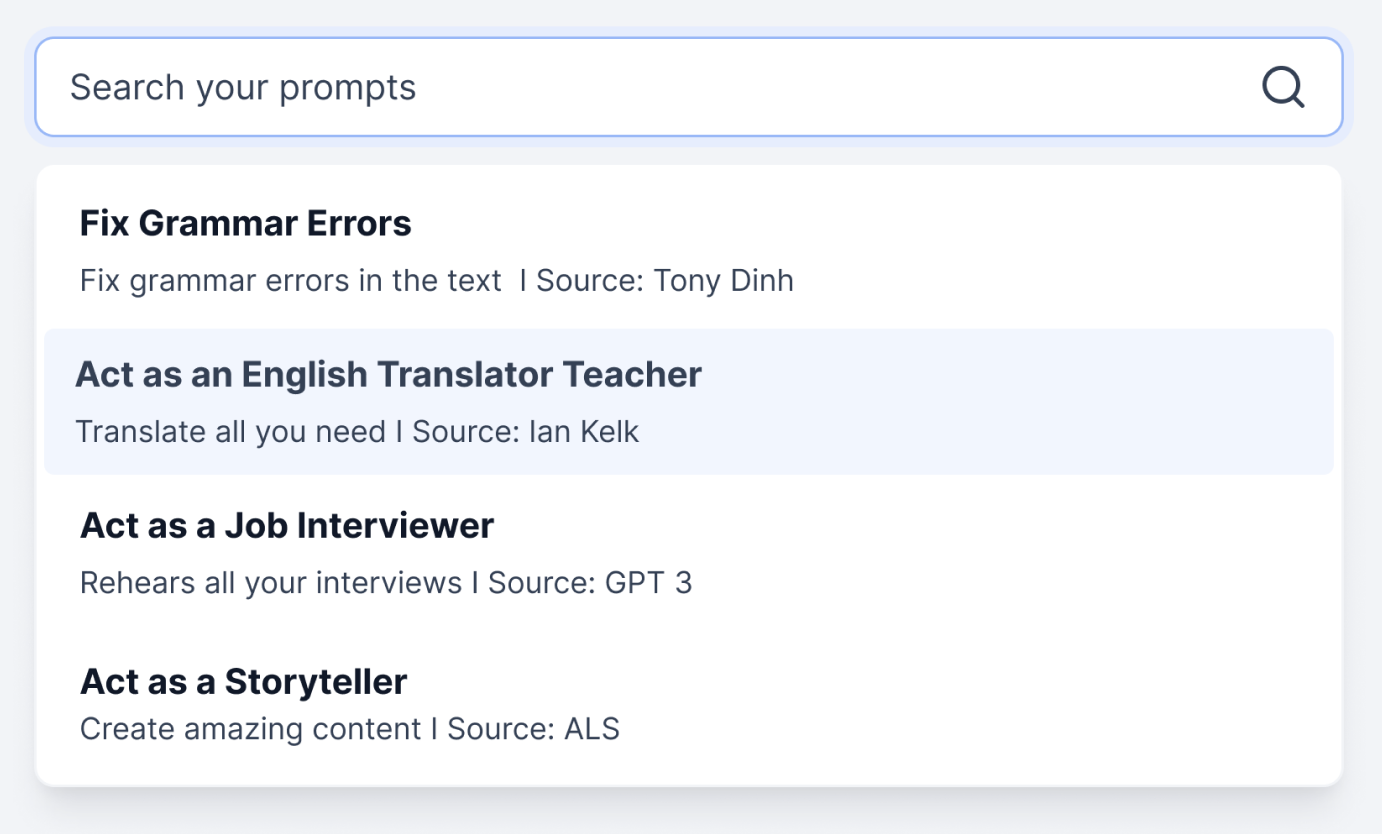Click the "Source: GPT 3" attribution
Image resolution: width=1382 pixels, height=834 pixels.
(590, 583)
